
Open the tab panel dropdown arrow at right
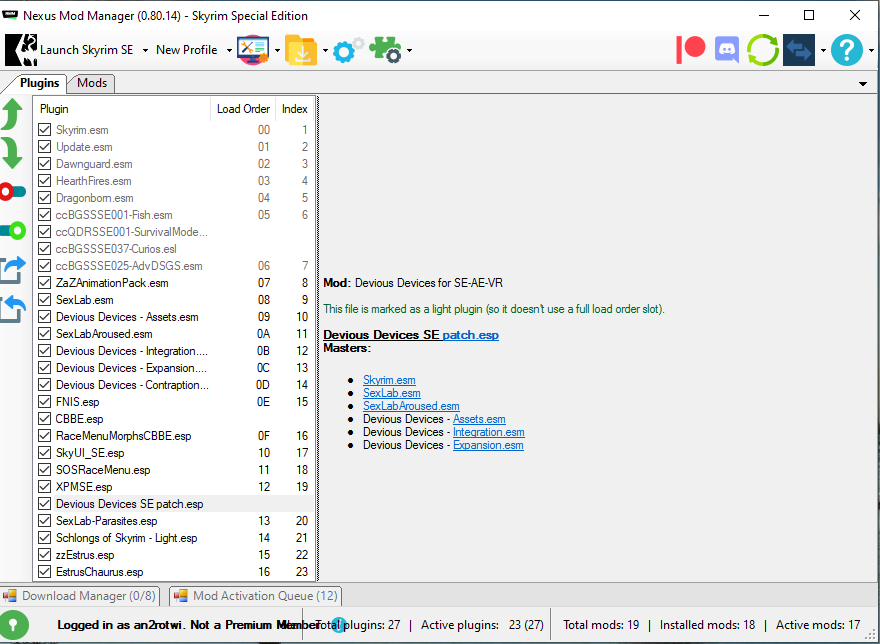click(x=863, y=84)
